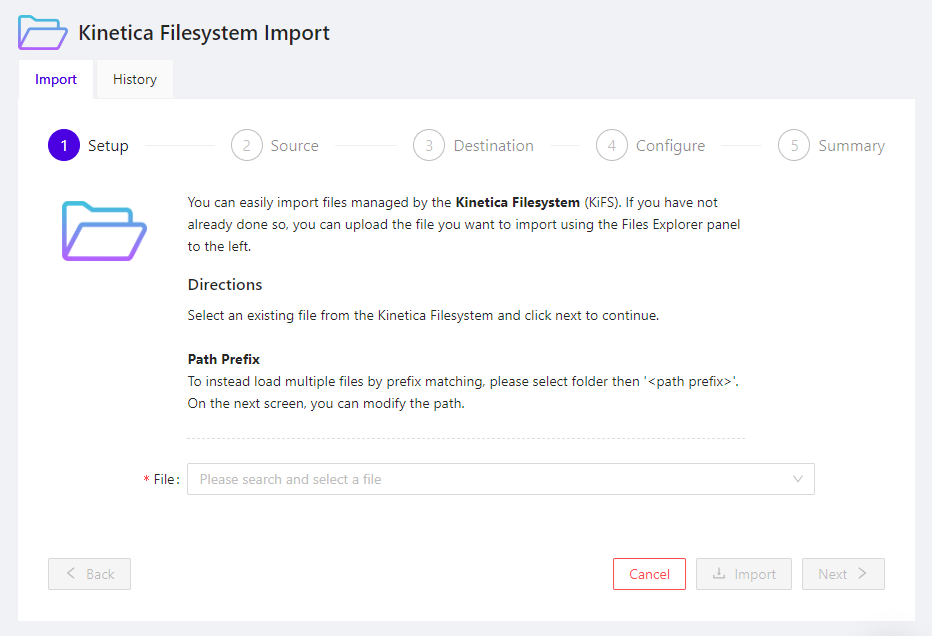Switch to the History tab
The width and height of the screenshot is (932, 636).
coord(134,79)
